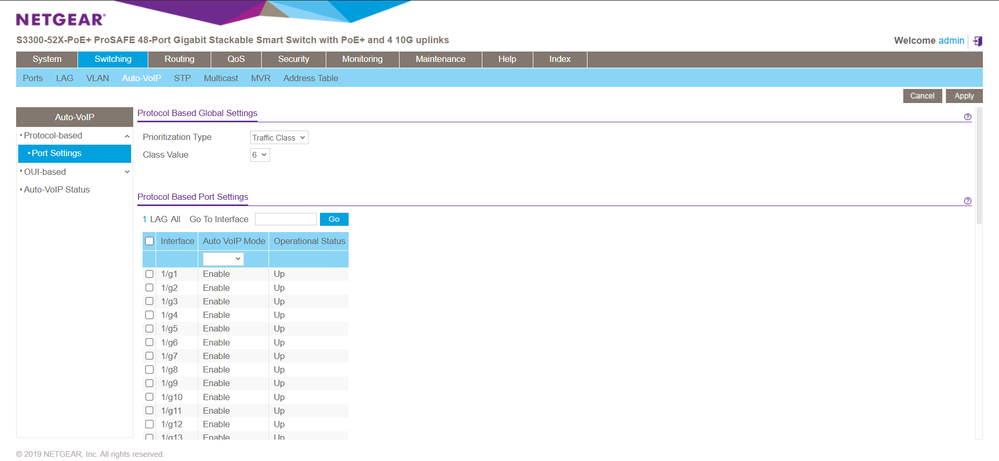The height and width of the screenshot is (461, 999).
Task: Show All interfaces link
Action: coord(175,219)
